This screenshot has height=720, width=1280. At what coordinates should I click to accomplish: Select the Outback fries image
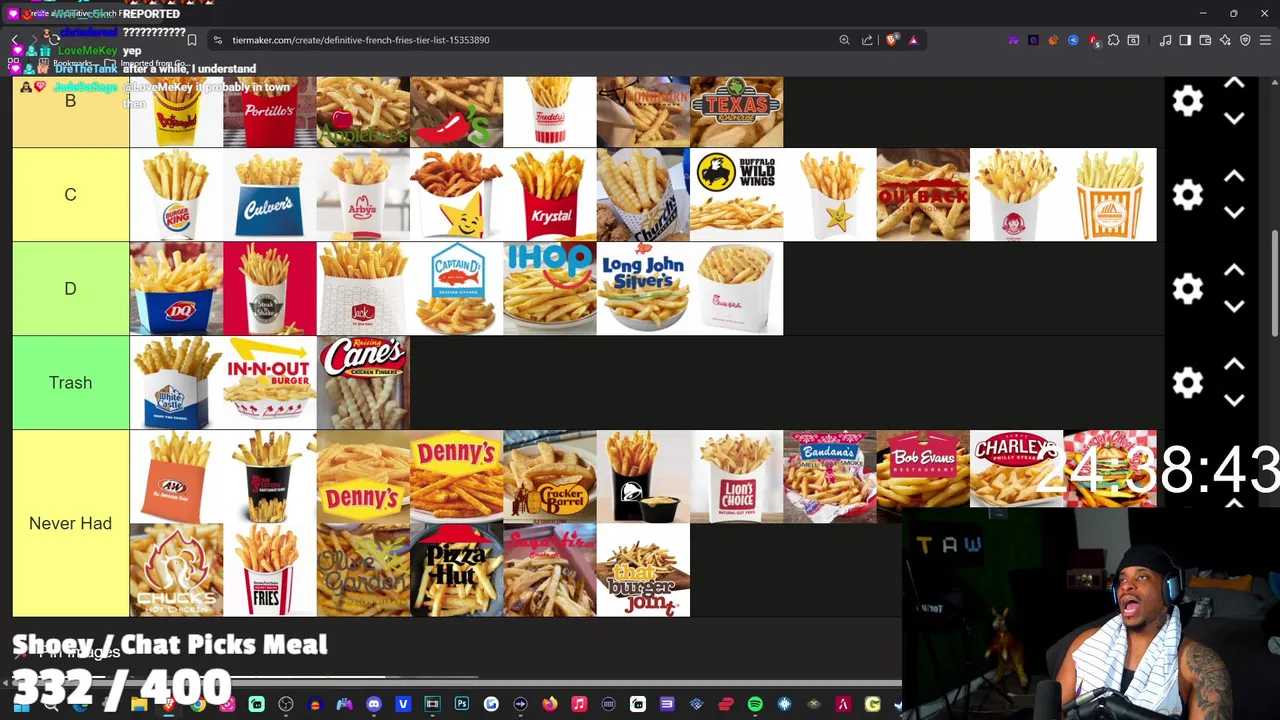pyautogui.click(x=923, y=195)
